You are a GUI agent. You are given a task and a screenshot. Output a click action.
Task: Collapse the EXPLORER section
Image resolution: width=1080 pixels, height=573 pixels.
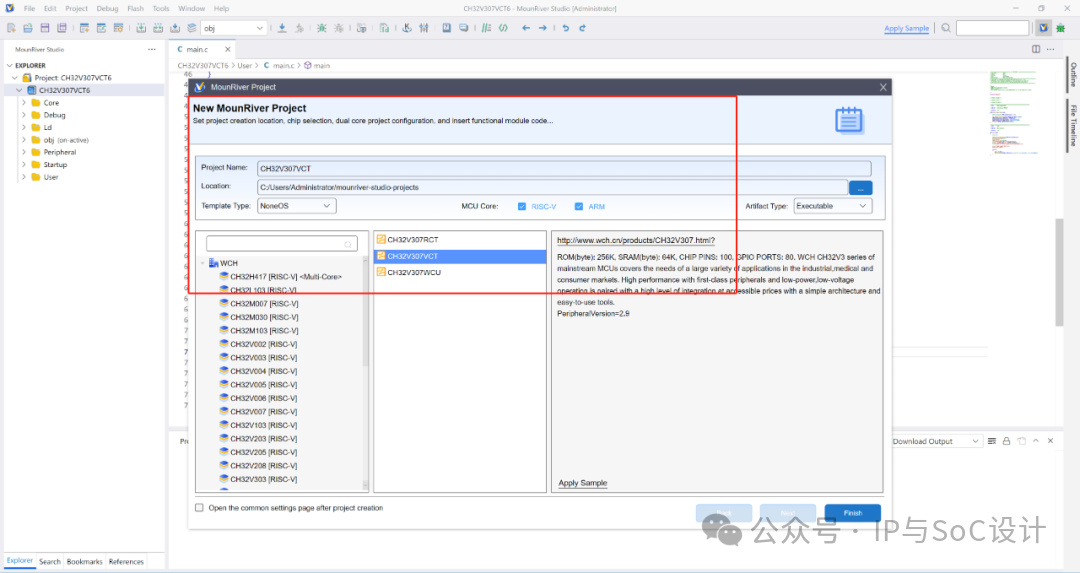(10, 65)
